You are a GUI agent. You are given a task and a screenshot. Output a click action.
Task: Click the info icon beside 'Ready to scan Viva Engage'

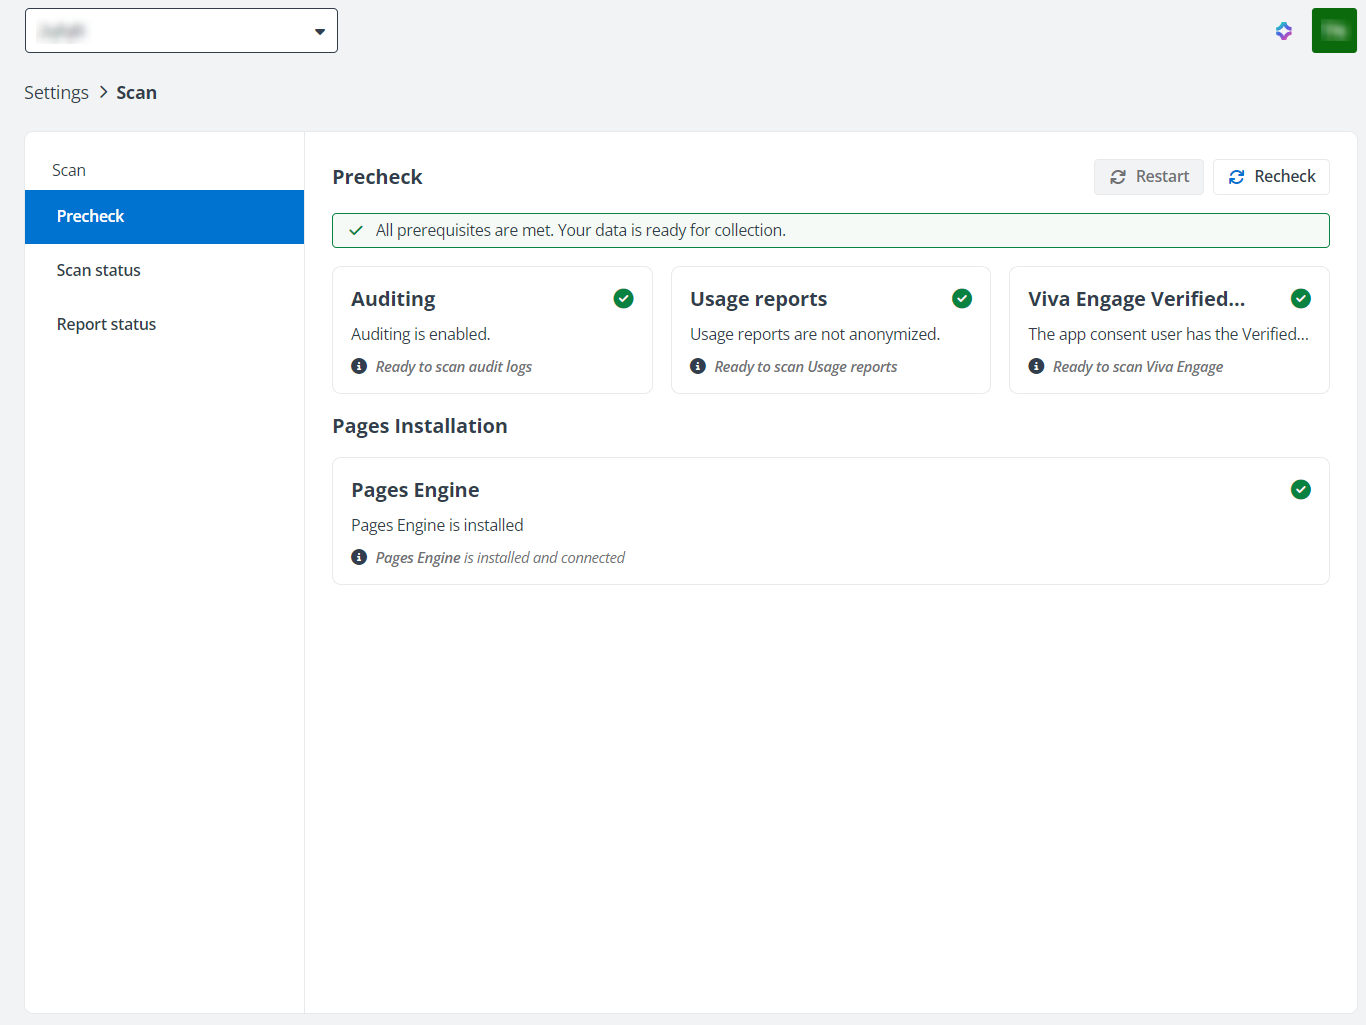coord(1035,366)
